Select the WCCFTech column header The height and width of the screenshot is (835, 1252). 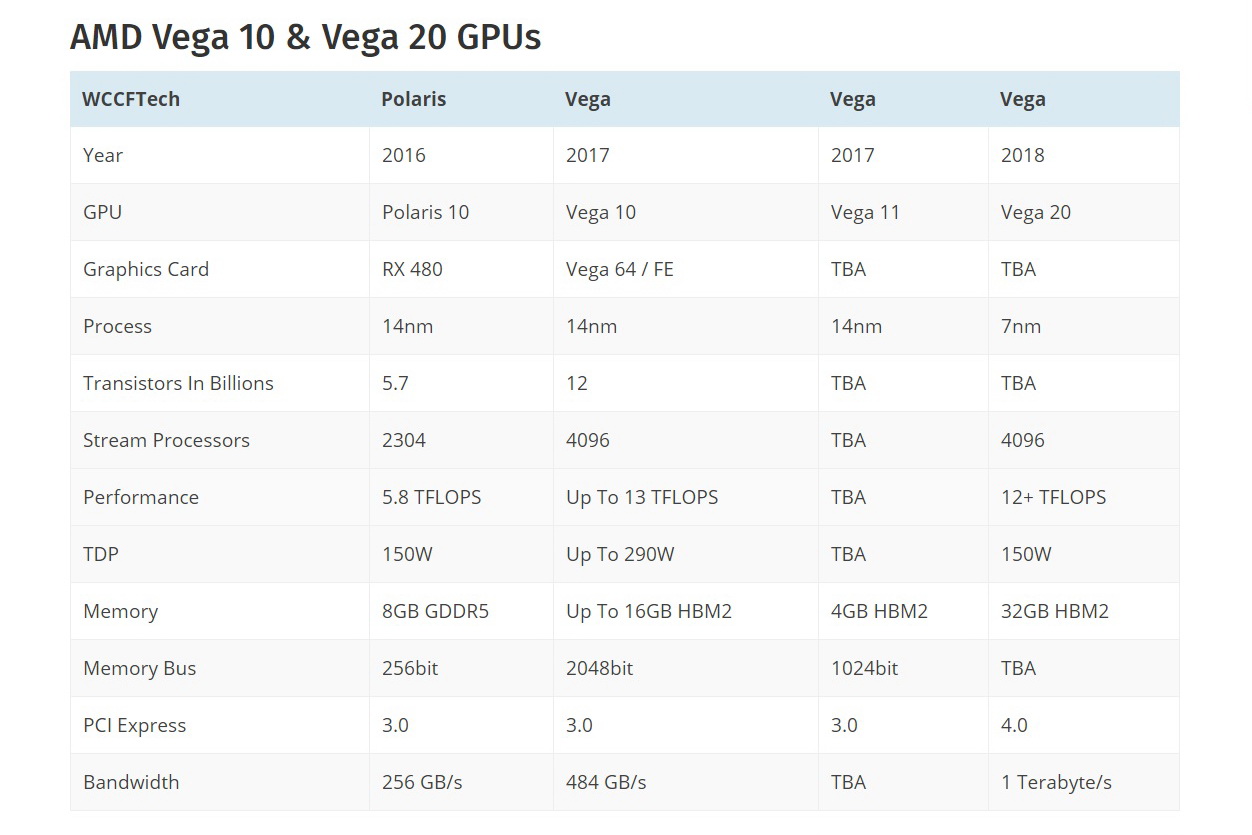[x=131, y=99]
